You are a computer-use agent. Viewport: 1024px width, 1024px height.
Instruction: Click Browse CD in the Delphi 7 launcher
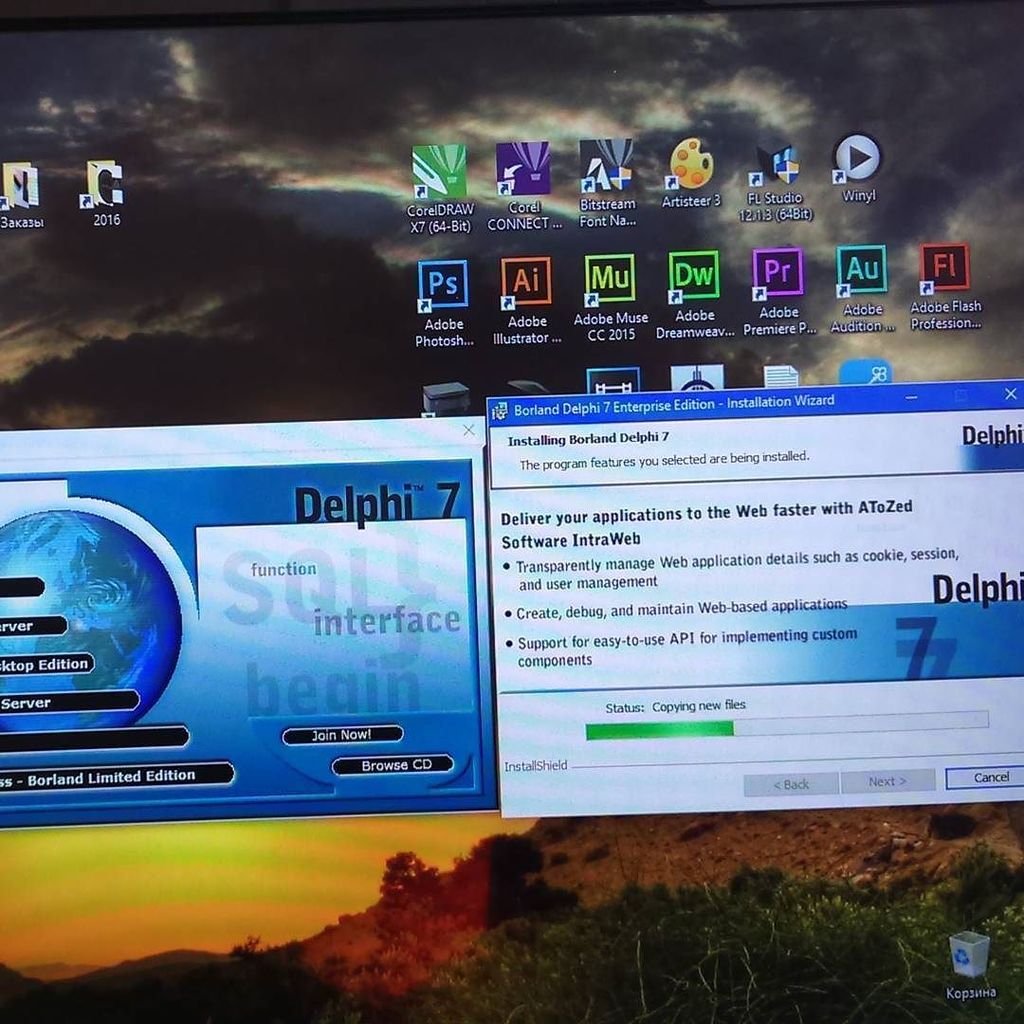point(392,765)
